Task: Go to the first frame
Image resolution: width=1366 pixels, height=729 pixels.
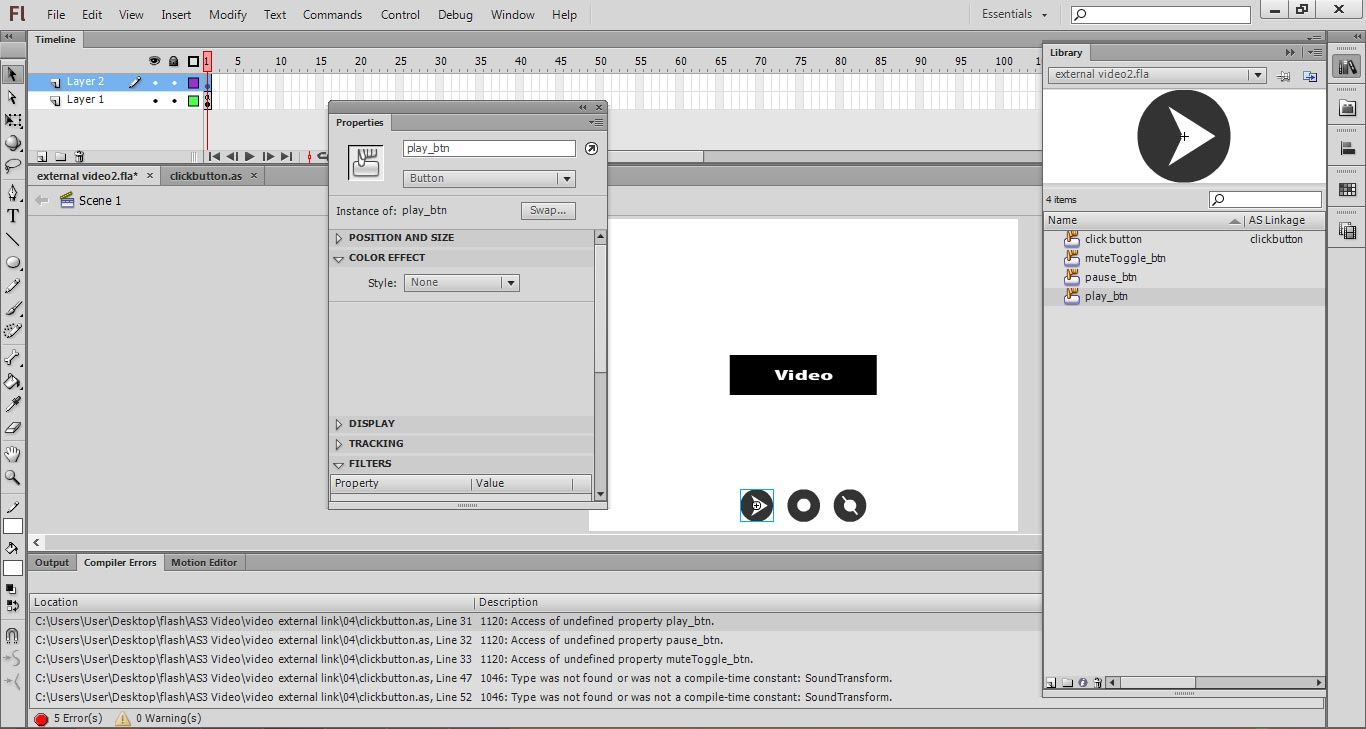Action: (214, 157)
